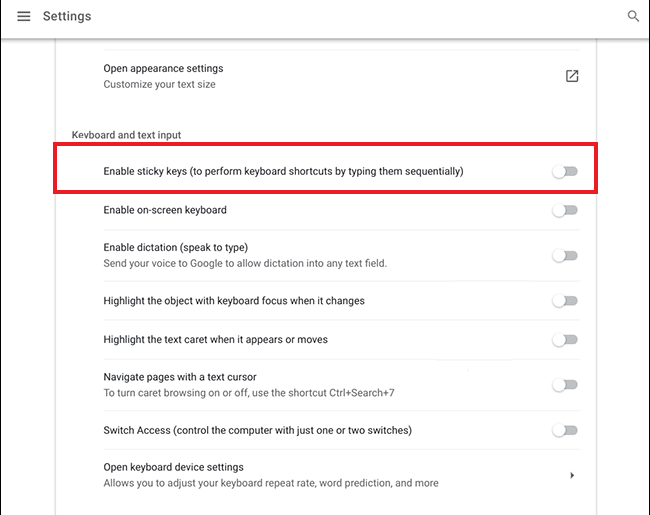Enable dictation speak to type toggle
This screenshot has height=515, width=650.
pyautogui.click(x=565, y=255)
